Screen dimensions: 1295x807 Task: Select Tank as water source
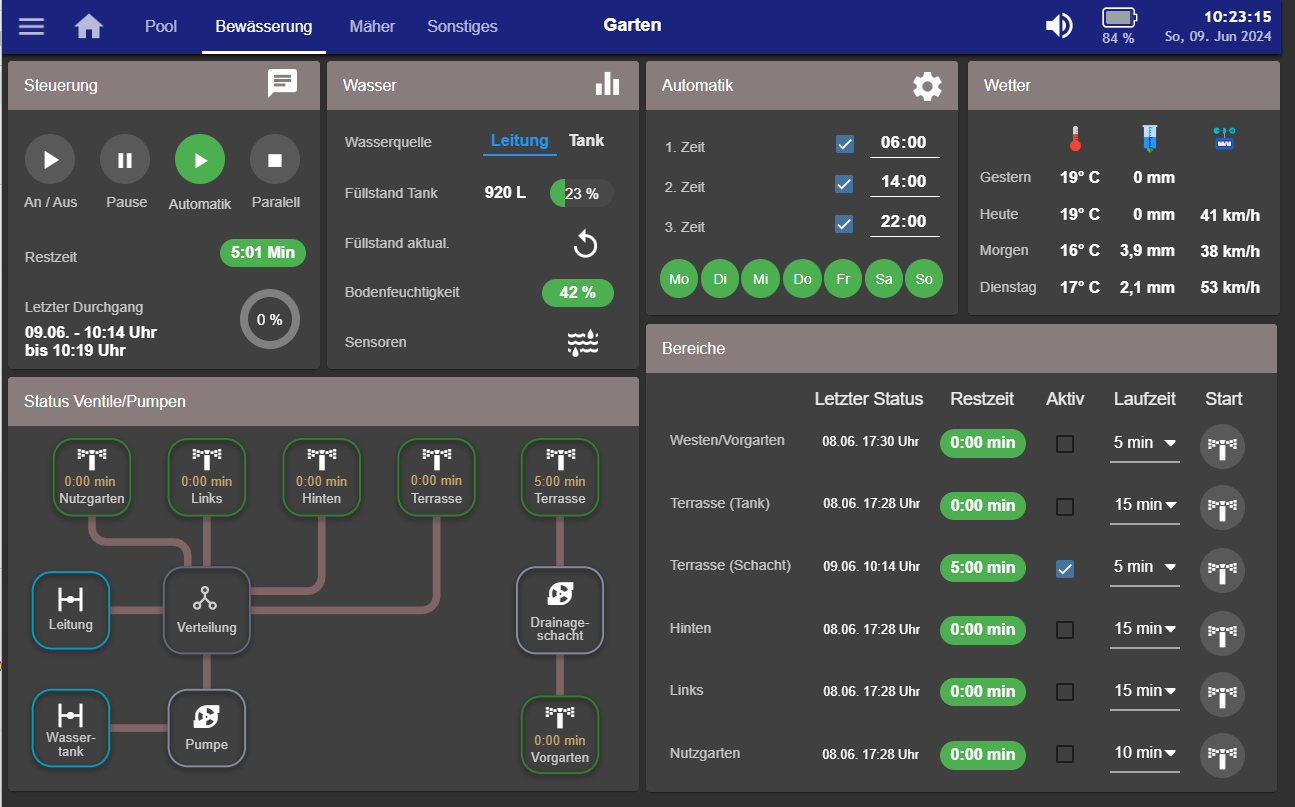tap(586, 141)
